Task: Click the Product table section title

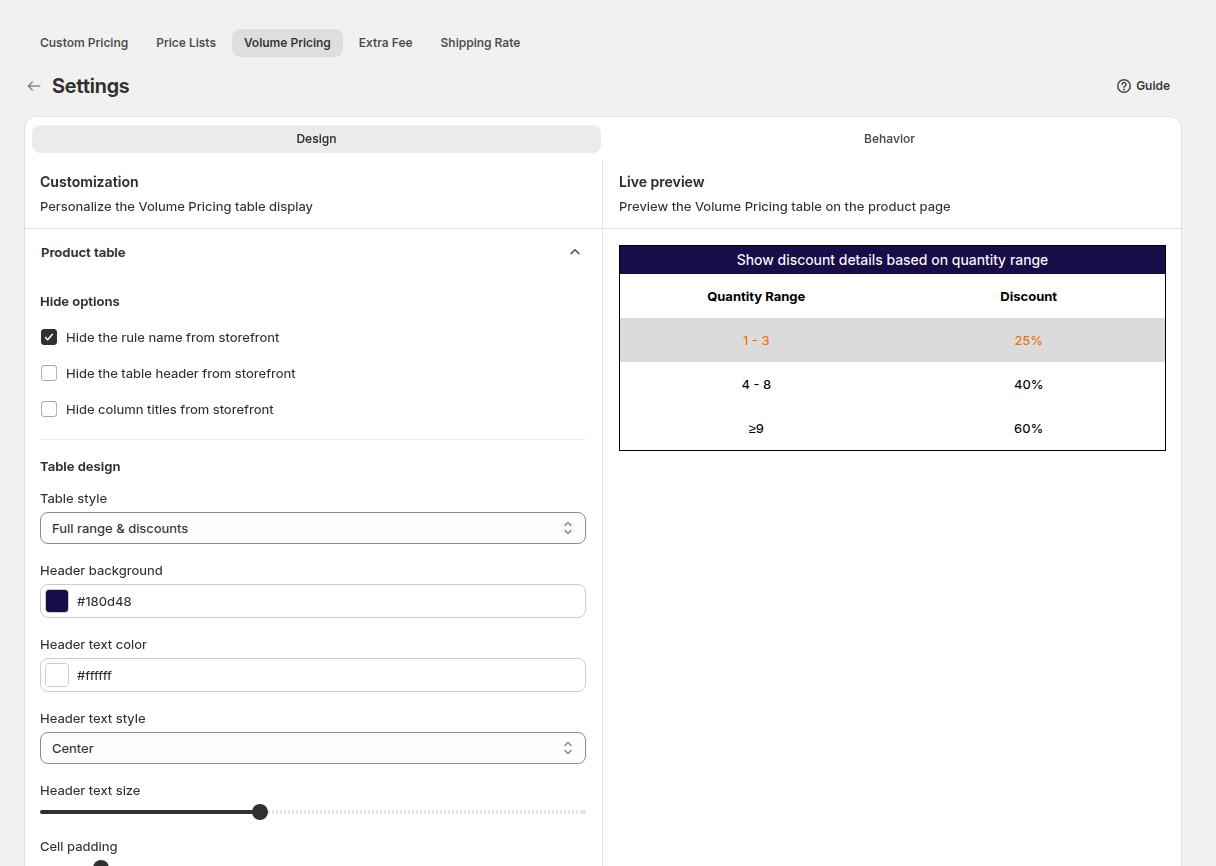Action: (x=83, y=253)
